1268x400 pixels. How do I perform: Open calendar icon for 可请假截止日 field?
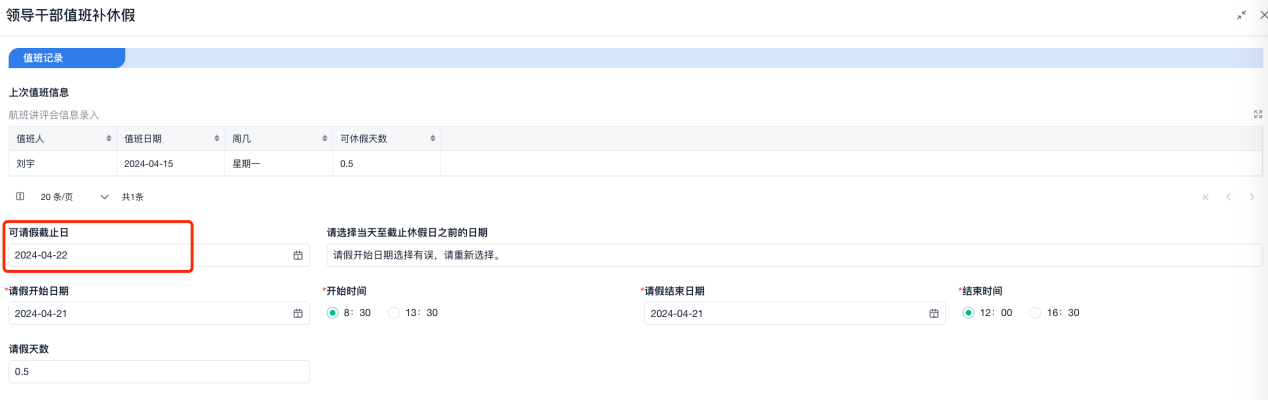tap(298, 256)
